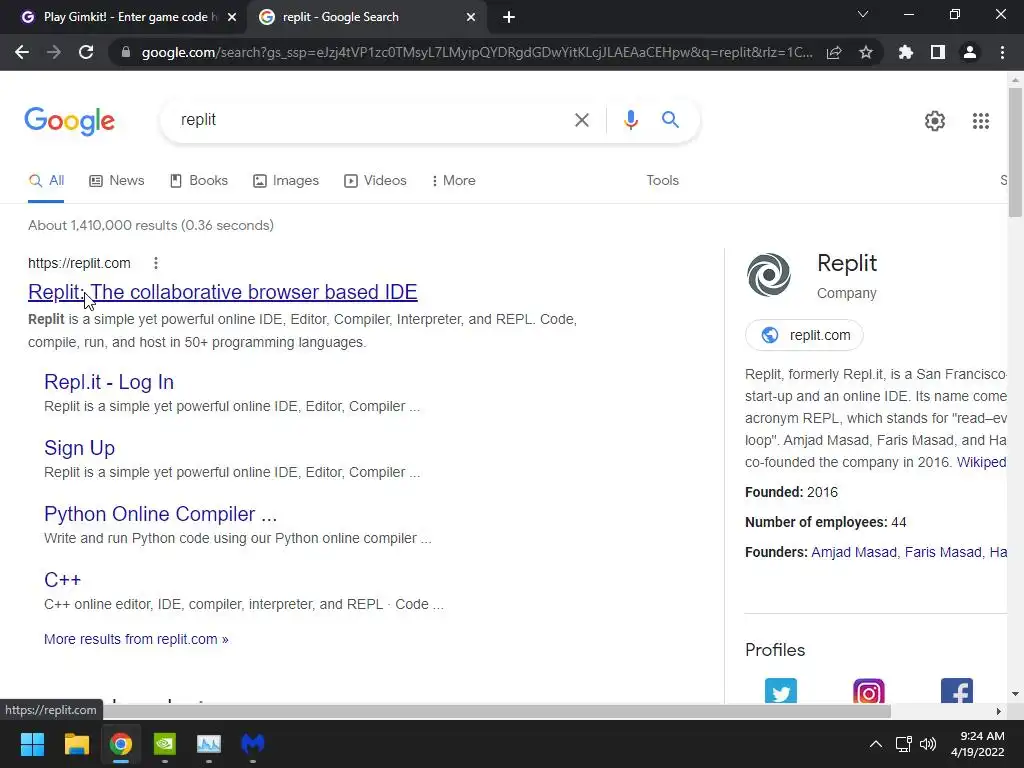Close the Play Gimkit tab

click(x=232, y=18)
